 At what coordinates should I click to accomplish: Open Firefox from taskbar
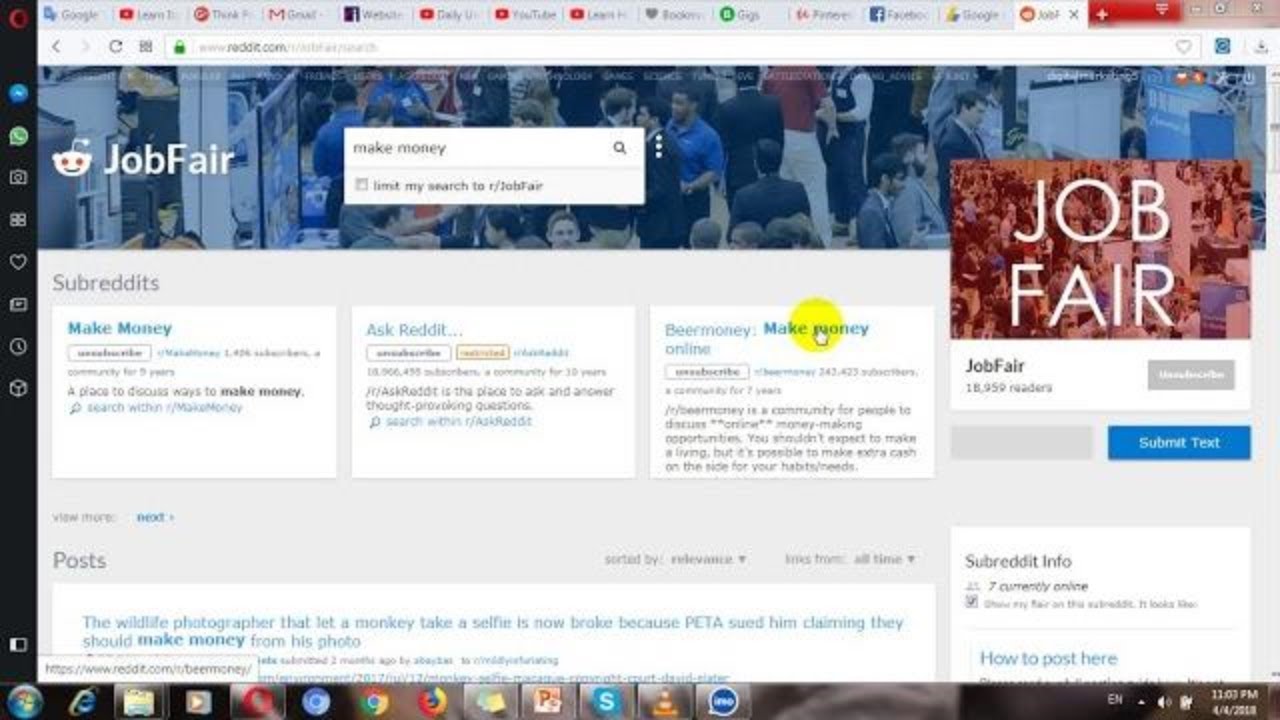(433, 703)
